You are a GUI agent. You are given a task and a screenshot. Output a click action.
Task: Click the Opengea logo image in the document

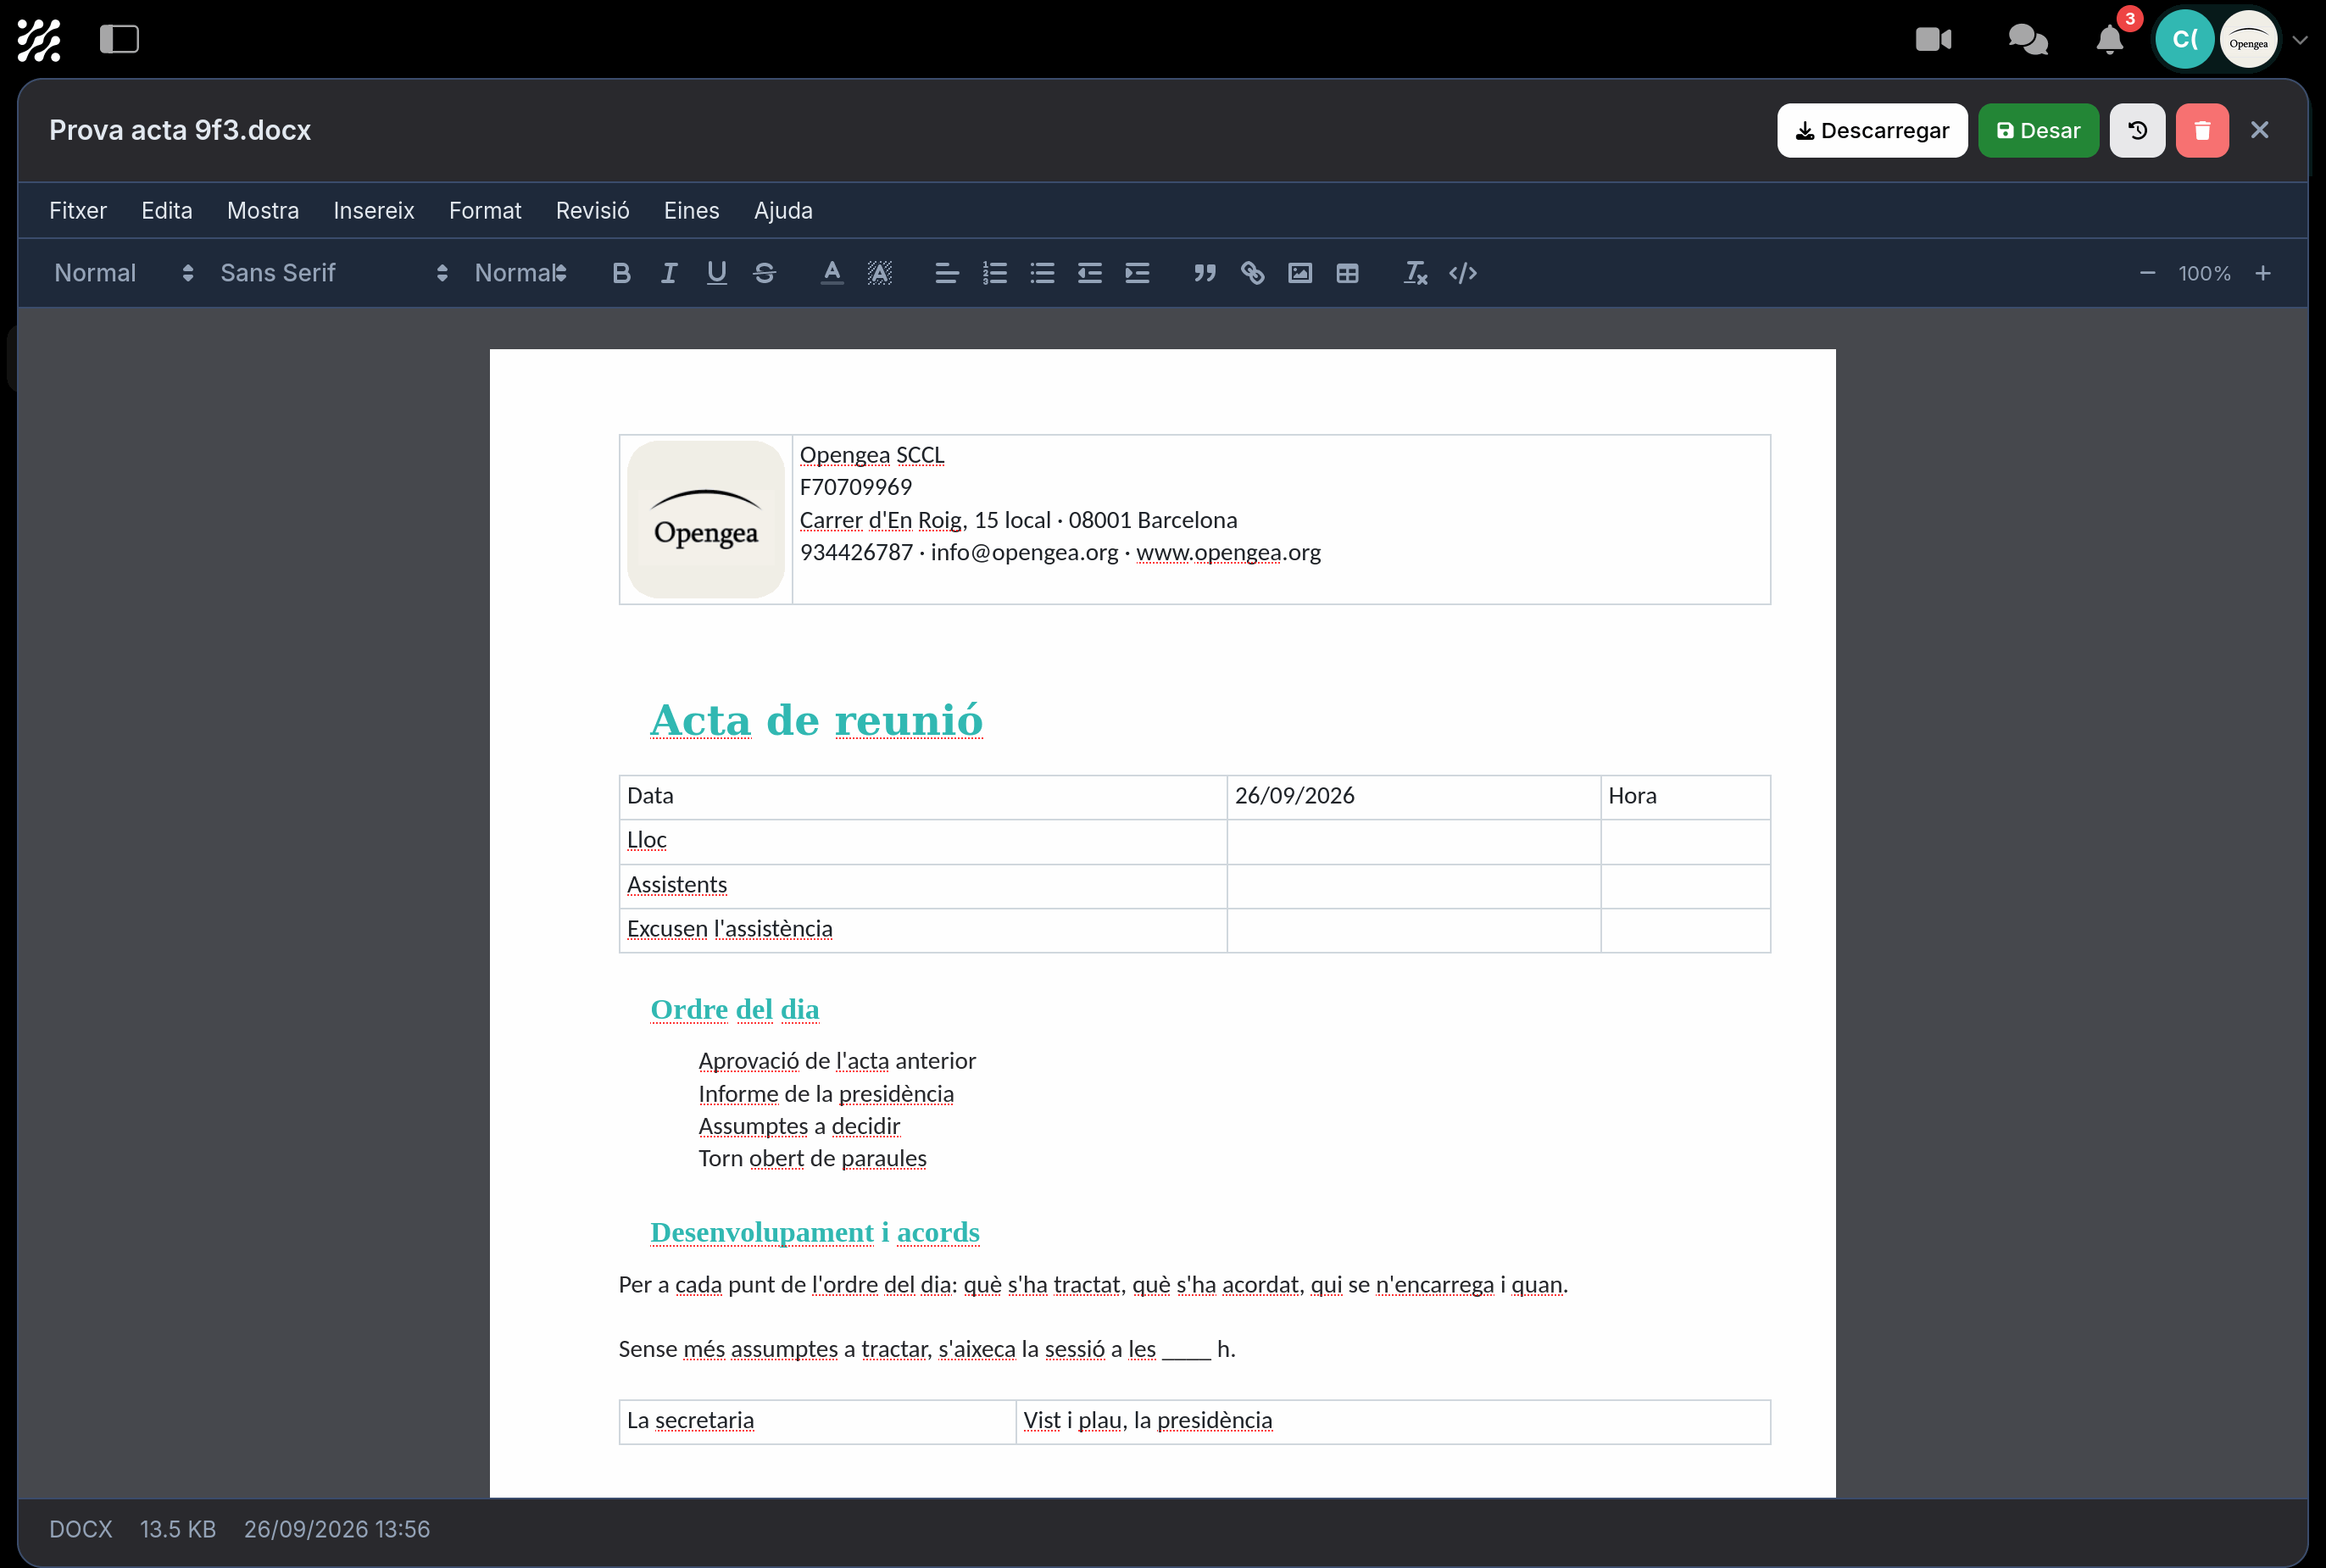pos(706,519)
